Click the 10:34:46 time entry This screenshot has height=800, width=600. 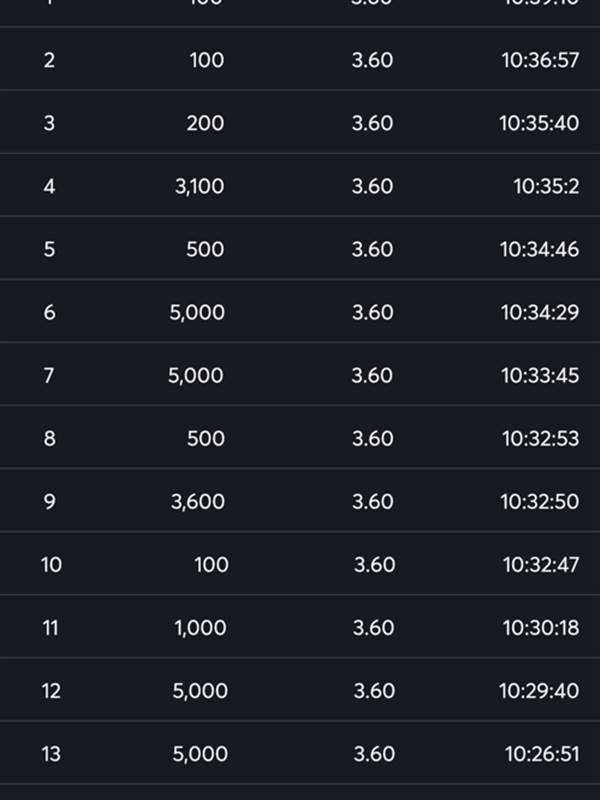[540, 249]
